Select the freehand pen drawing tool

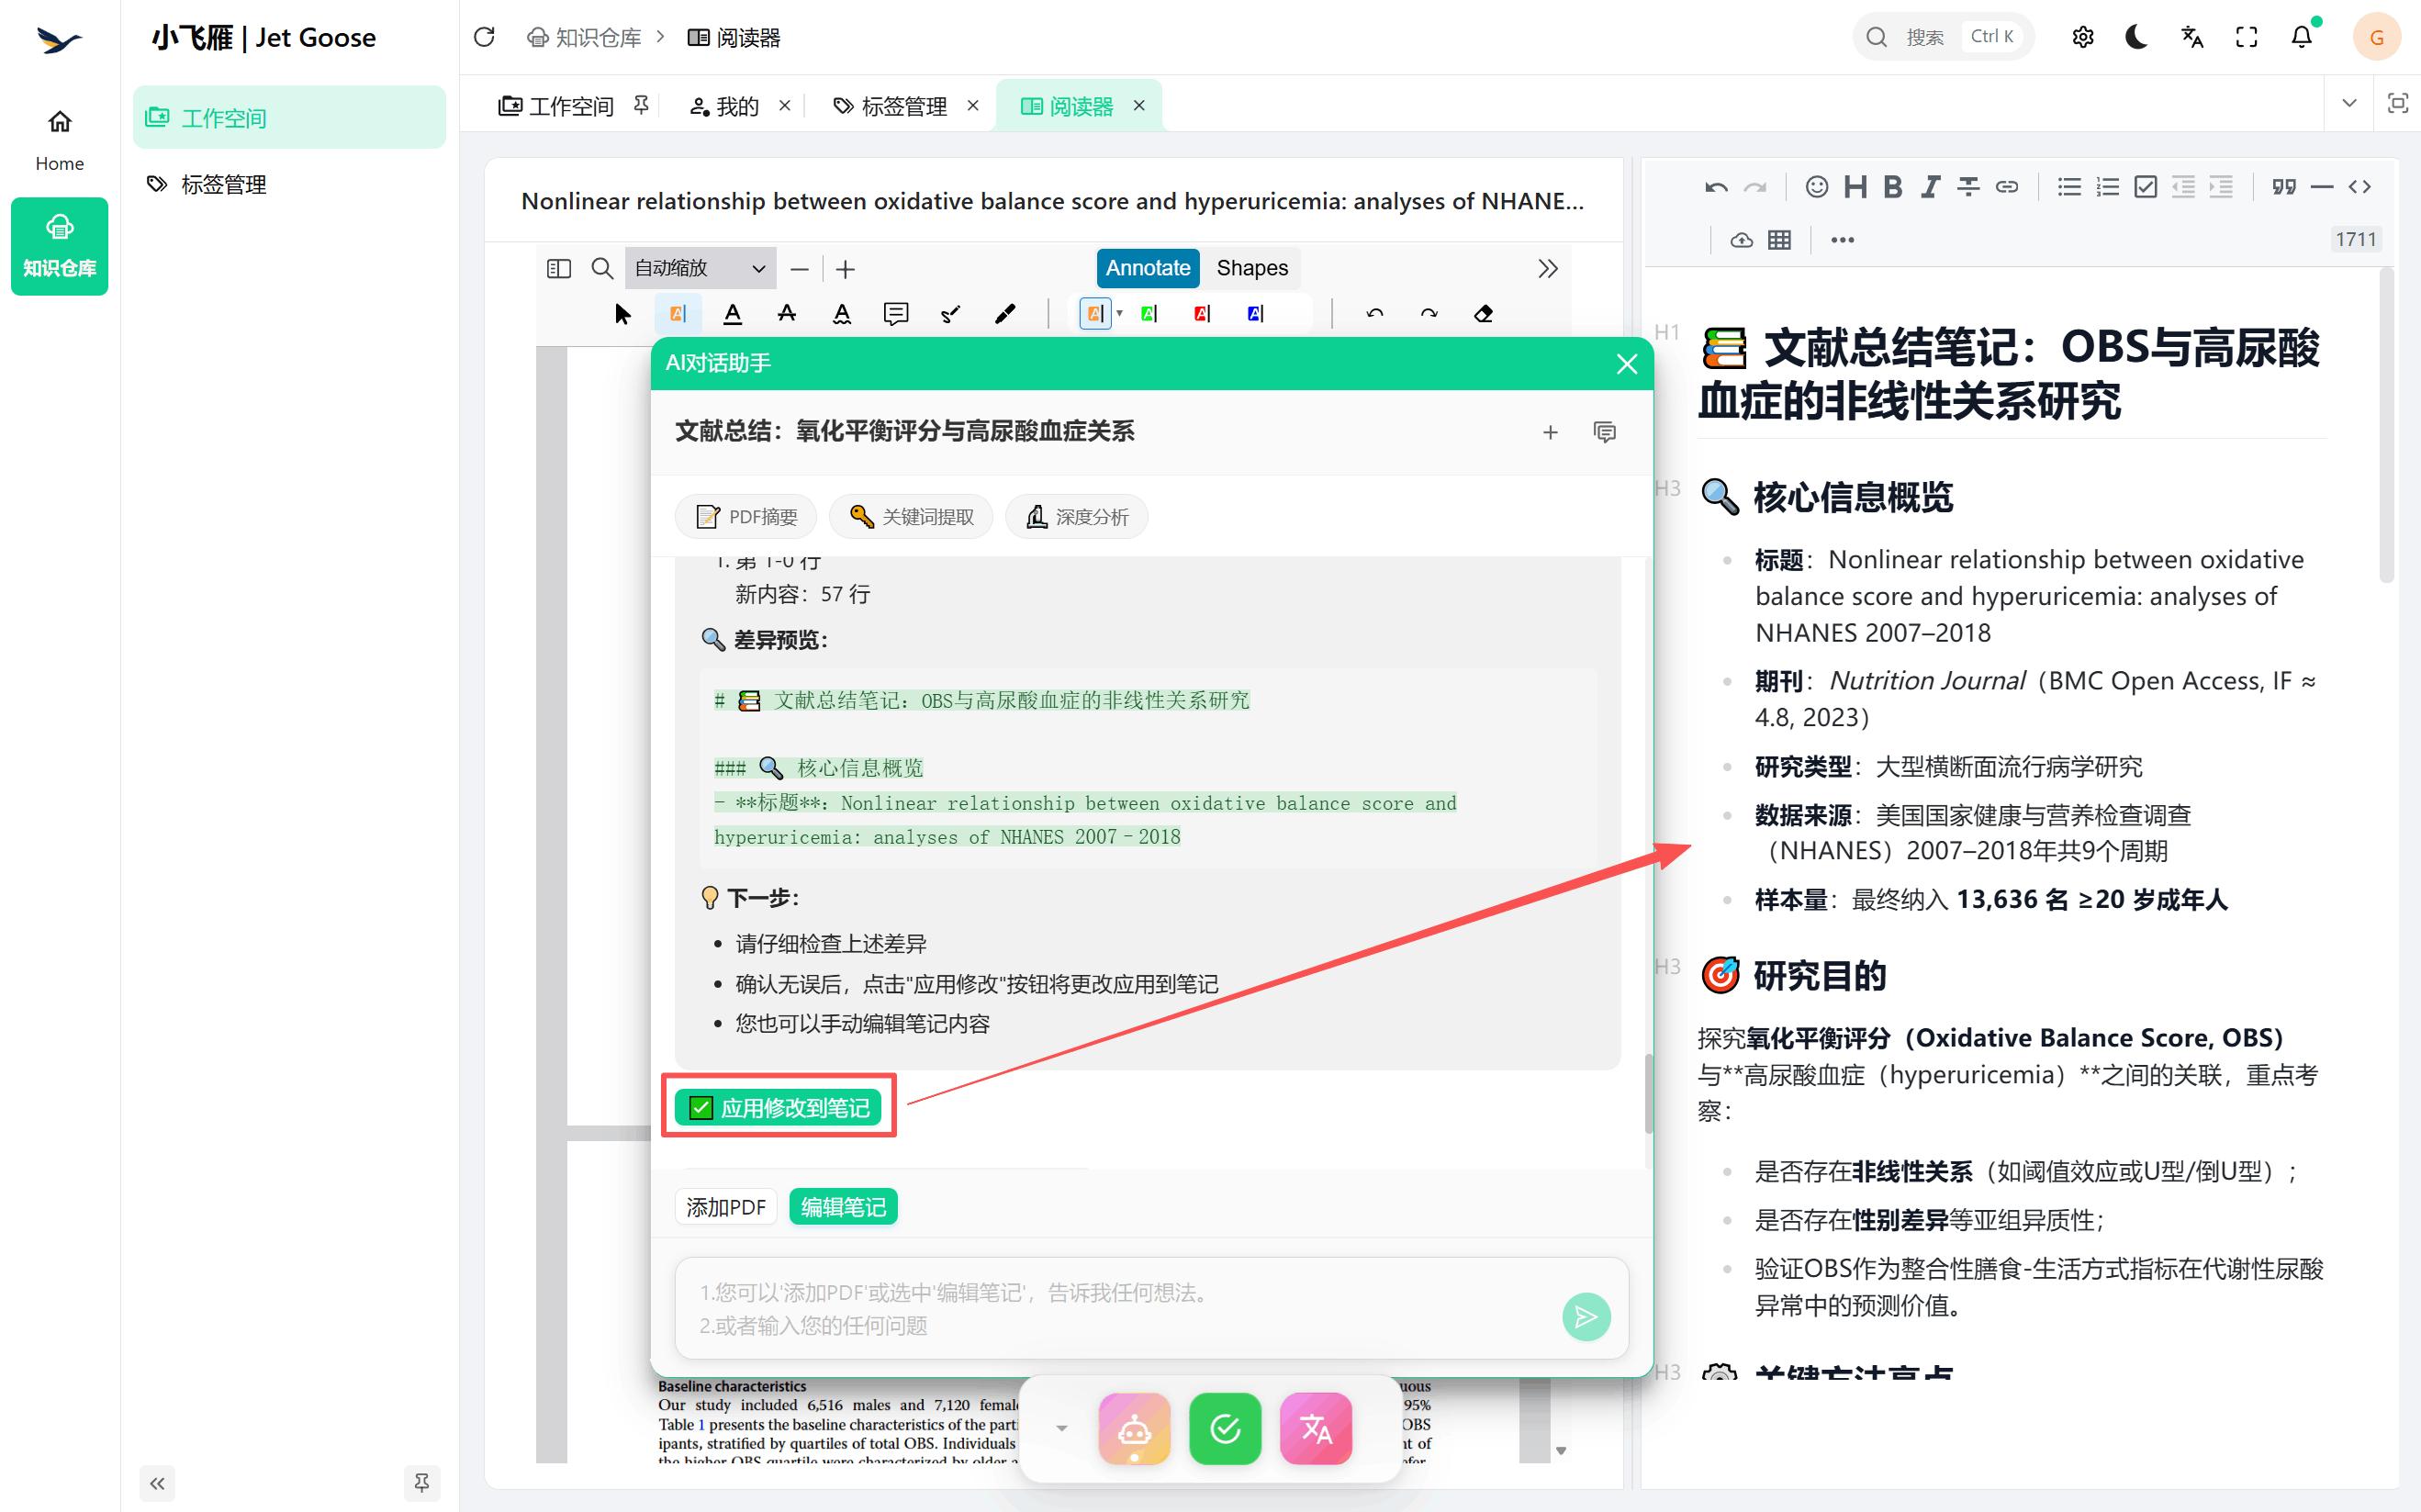(1005, 313)
